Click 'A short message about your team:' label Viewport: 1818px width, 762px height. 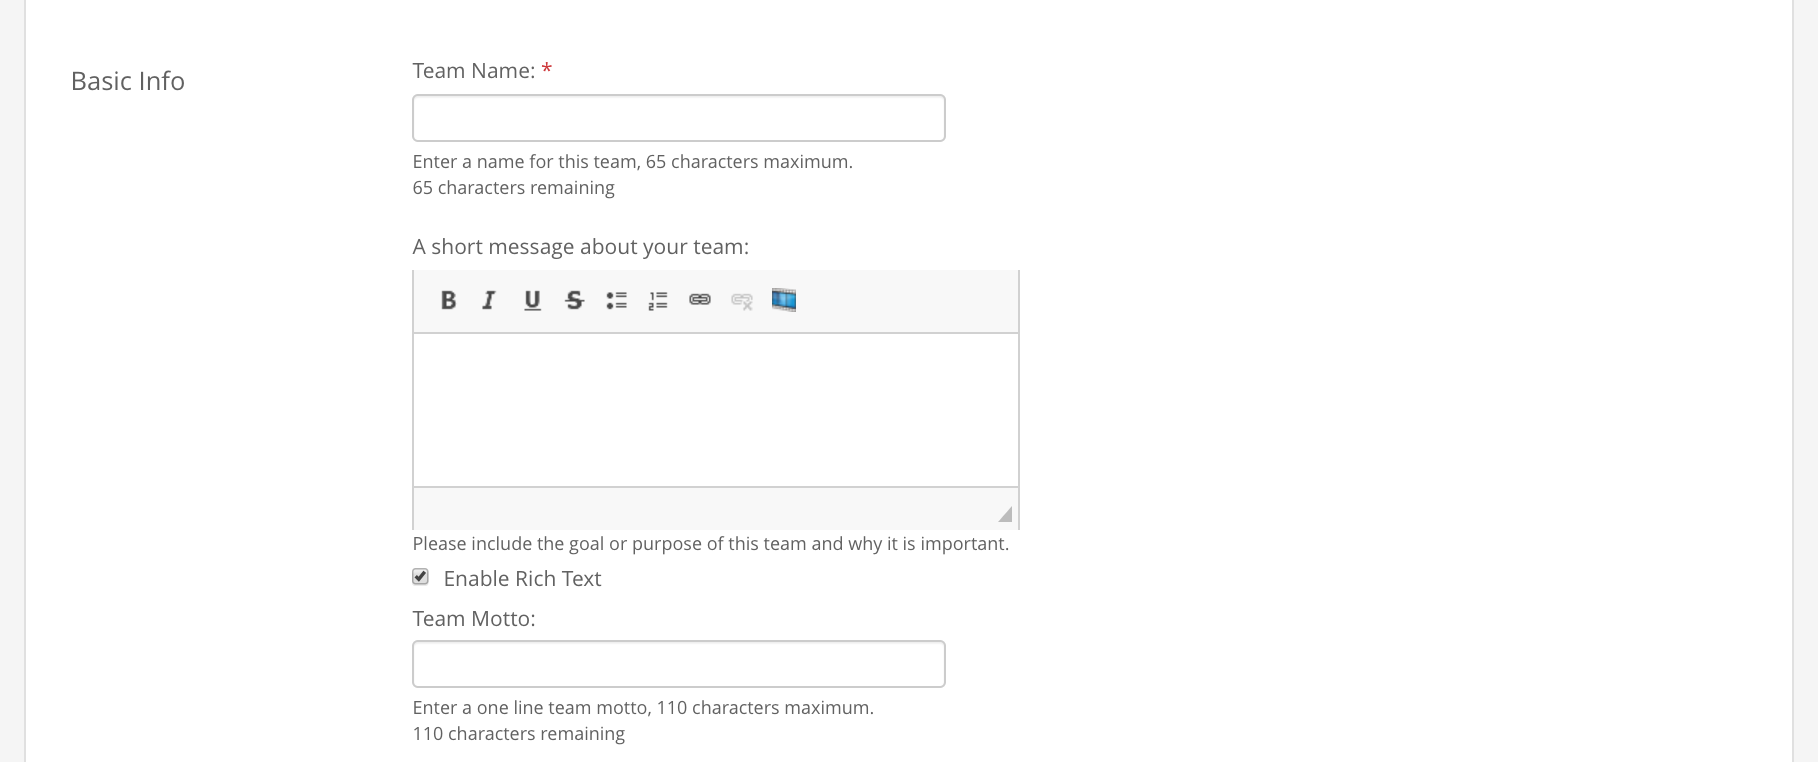click(581, 247)
